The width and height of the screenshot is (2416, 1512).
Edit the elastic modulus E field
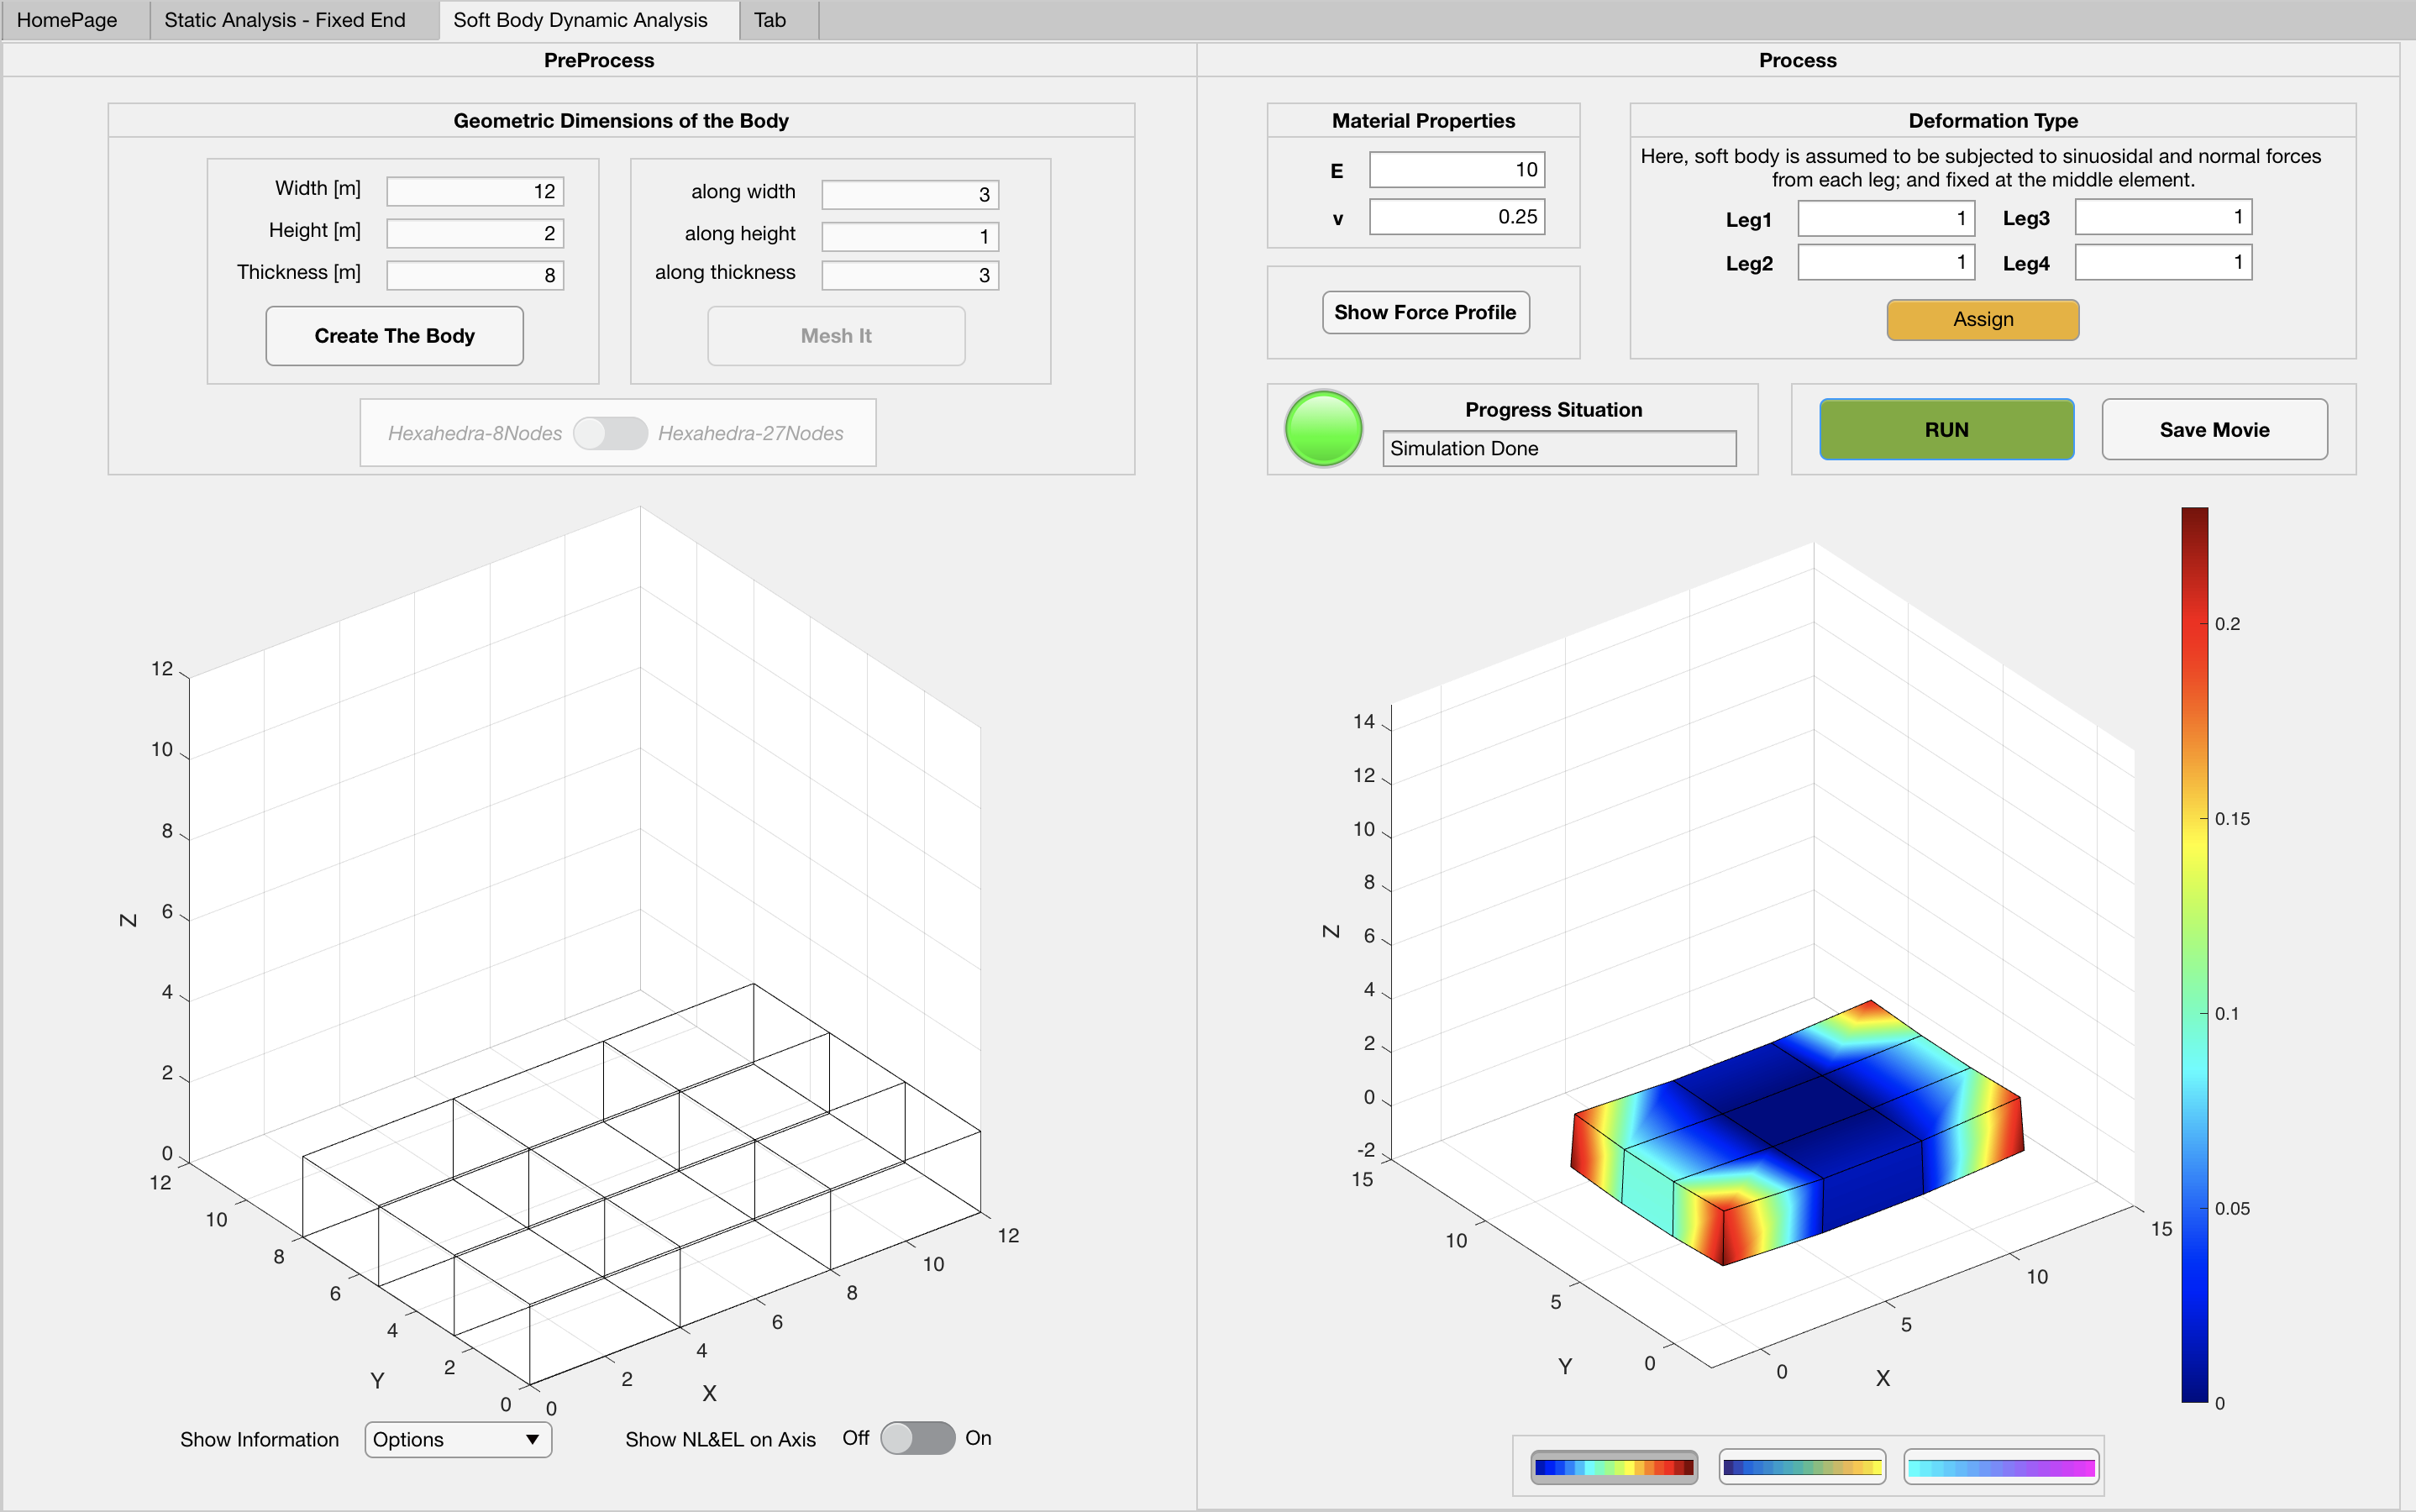tap(1455, 169)
